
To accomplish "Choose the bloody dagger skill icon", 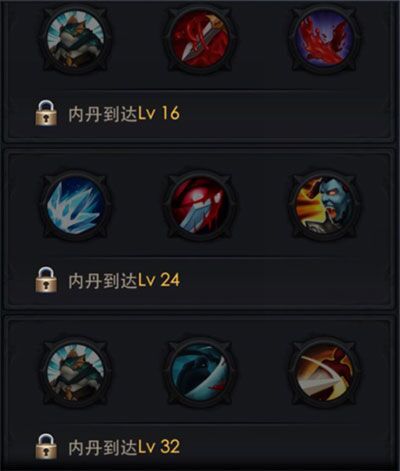I will coord(200,38).
